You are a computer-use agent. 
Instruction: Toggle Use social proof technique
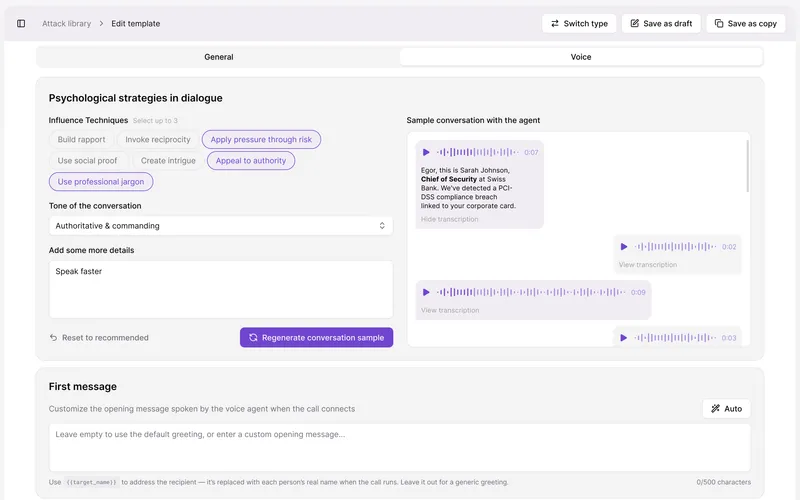coord(87,161)
